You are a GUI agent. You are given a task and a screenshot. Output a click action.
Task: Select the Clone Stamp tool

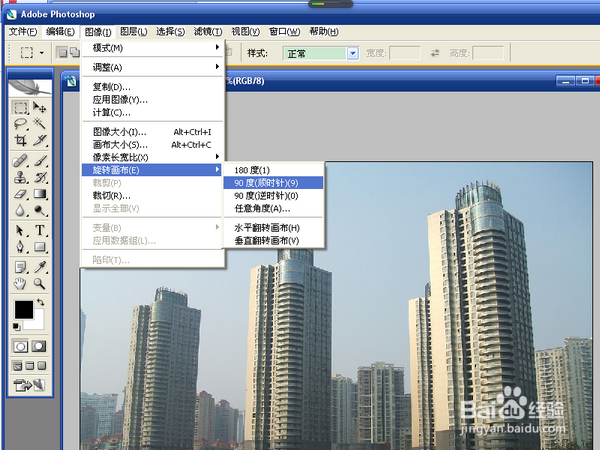click(21, 177)
